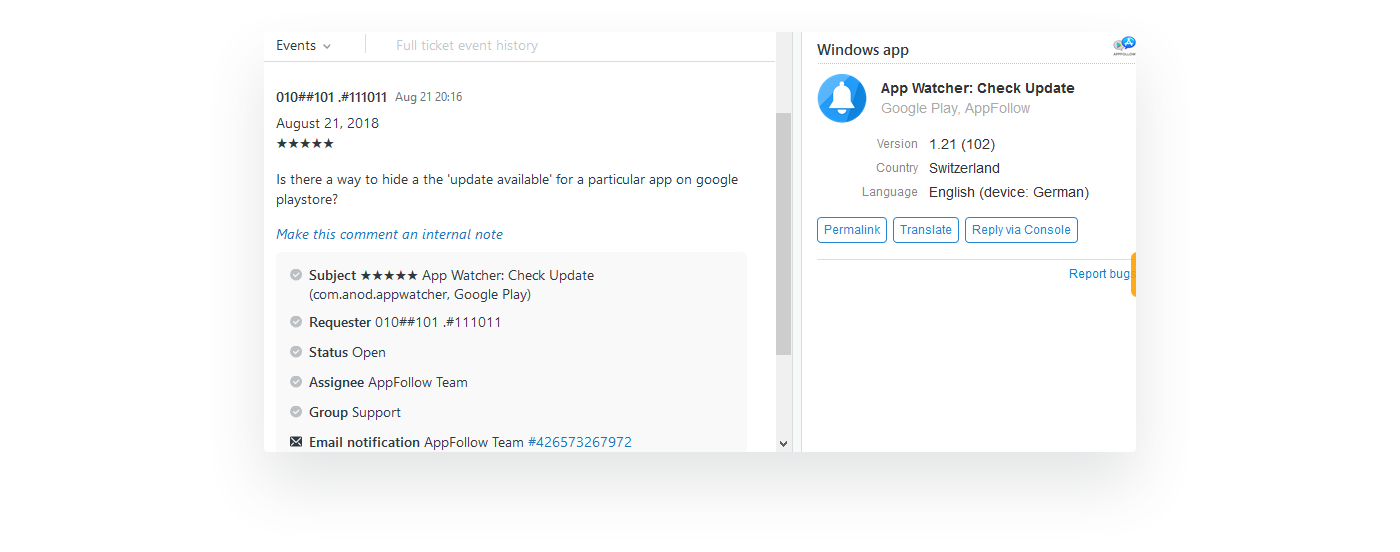Click Reply via Console button

pos(1021,230)
